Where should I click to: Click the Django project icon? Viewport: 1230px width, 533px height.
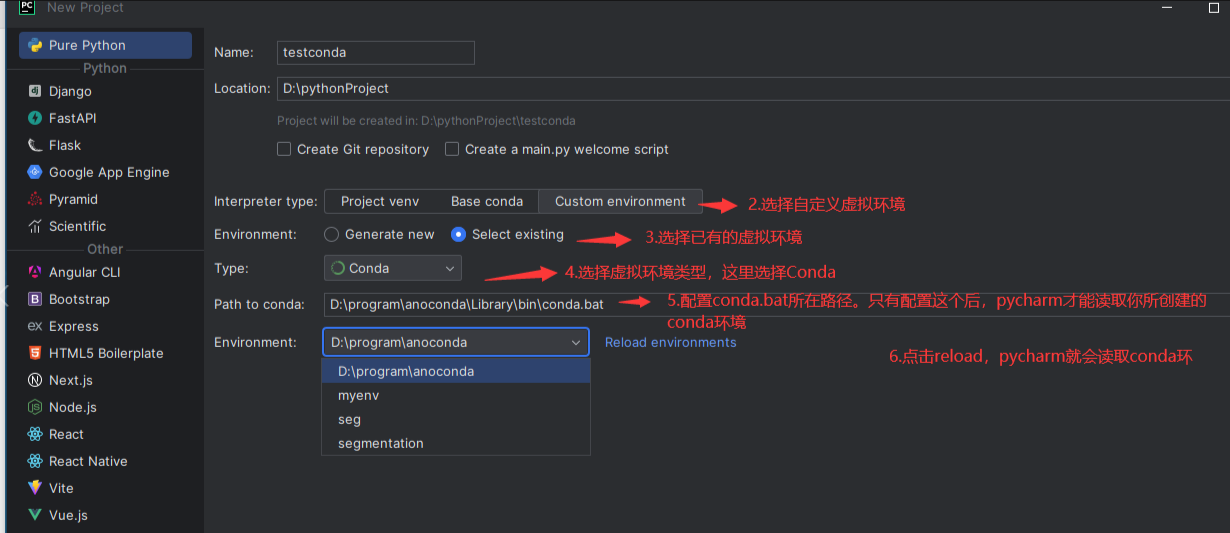[x=35, y=91]
